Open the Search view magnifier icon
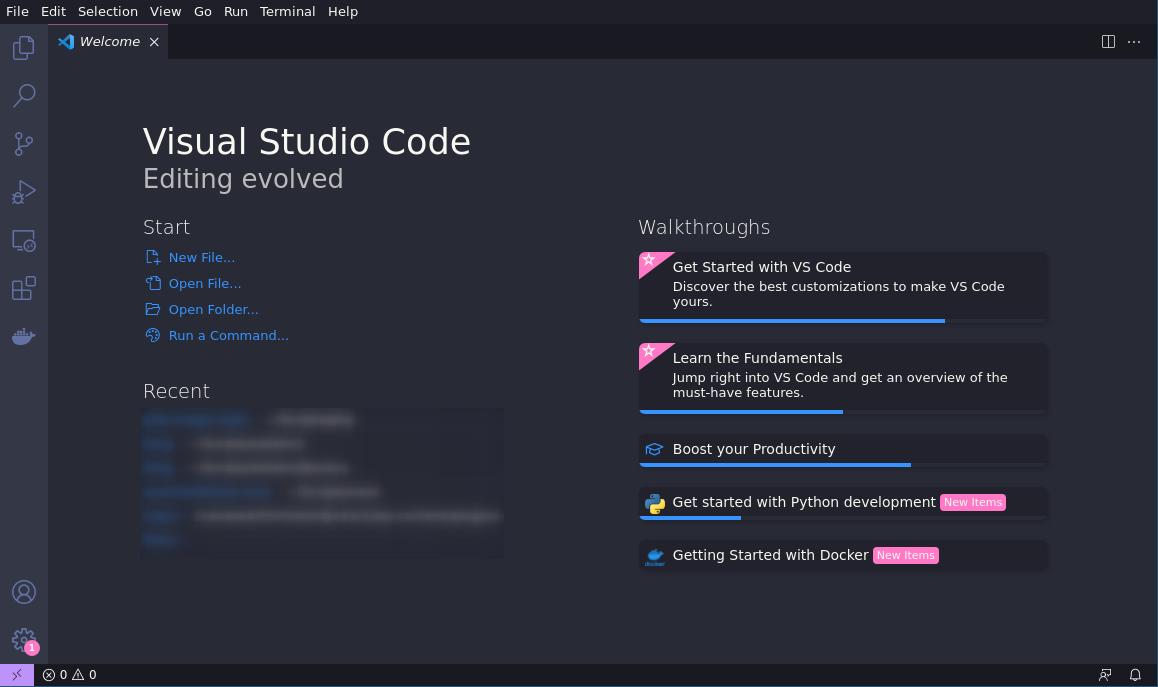Viewport: 1158px width, 687px height. pos(24,96)
